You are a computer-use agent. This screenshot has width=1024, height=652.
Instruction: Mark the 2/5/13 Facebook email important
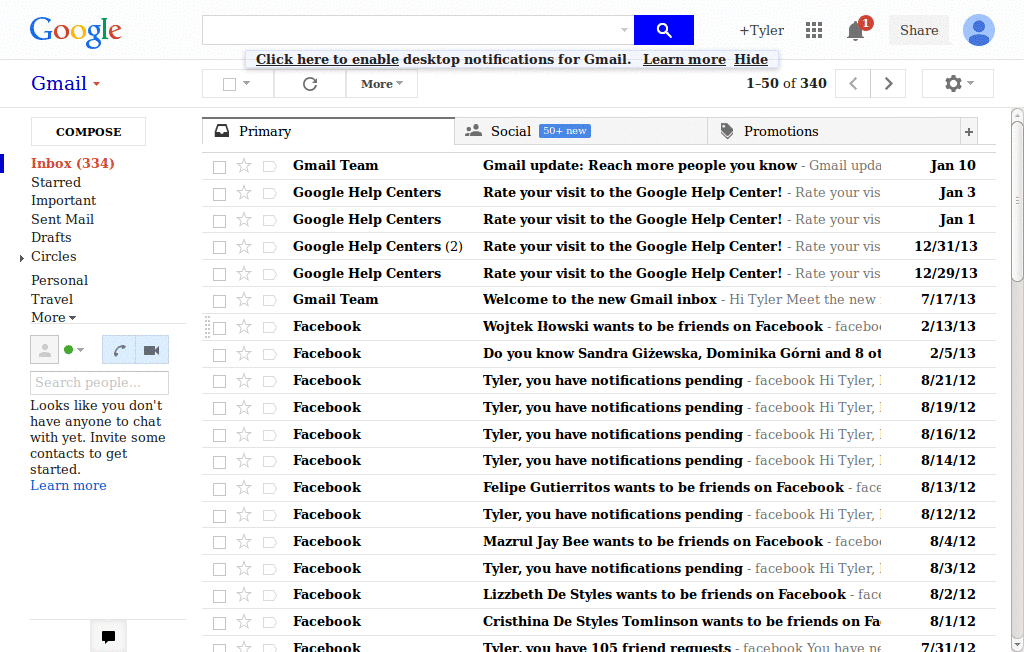click(x=270, y=355)
